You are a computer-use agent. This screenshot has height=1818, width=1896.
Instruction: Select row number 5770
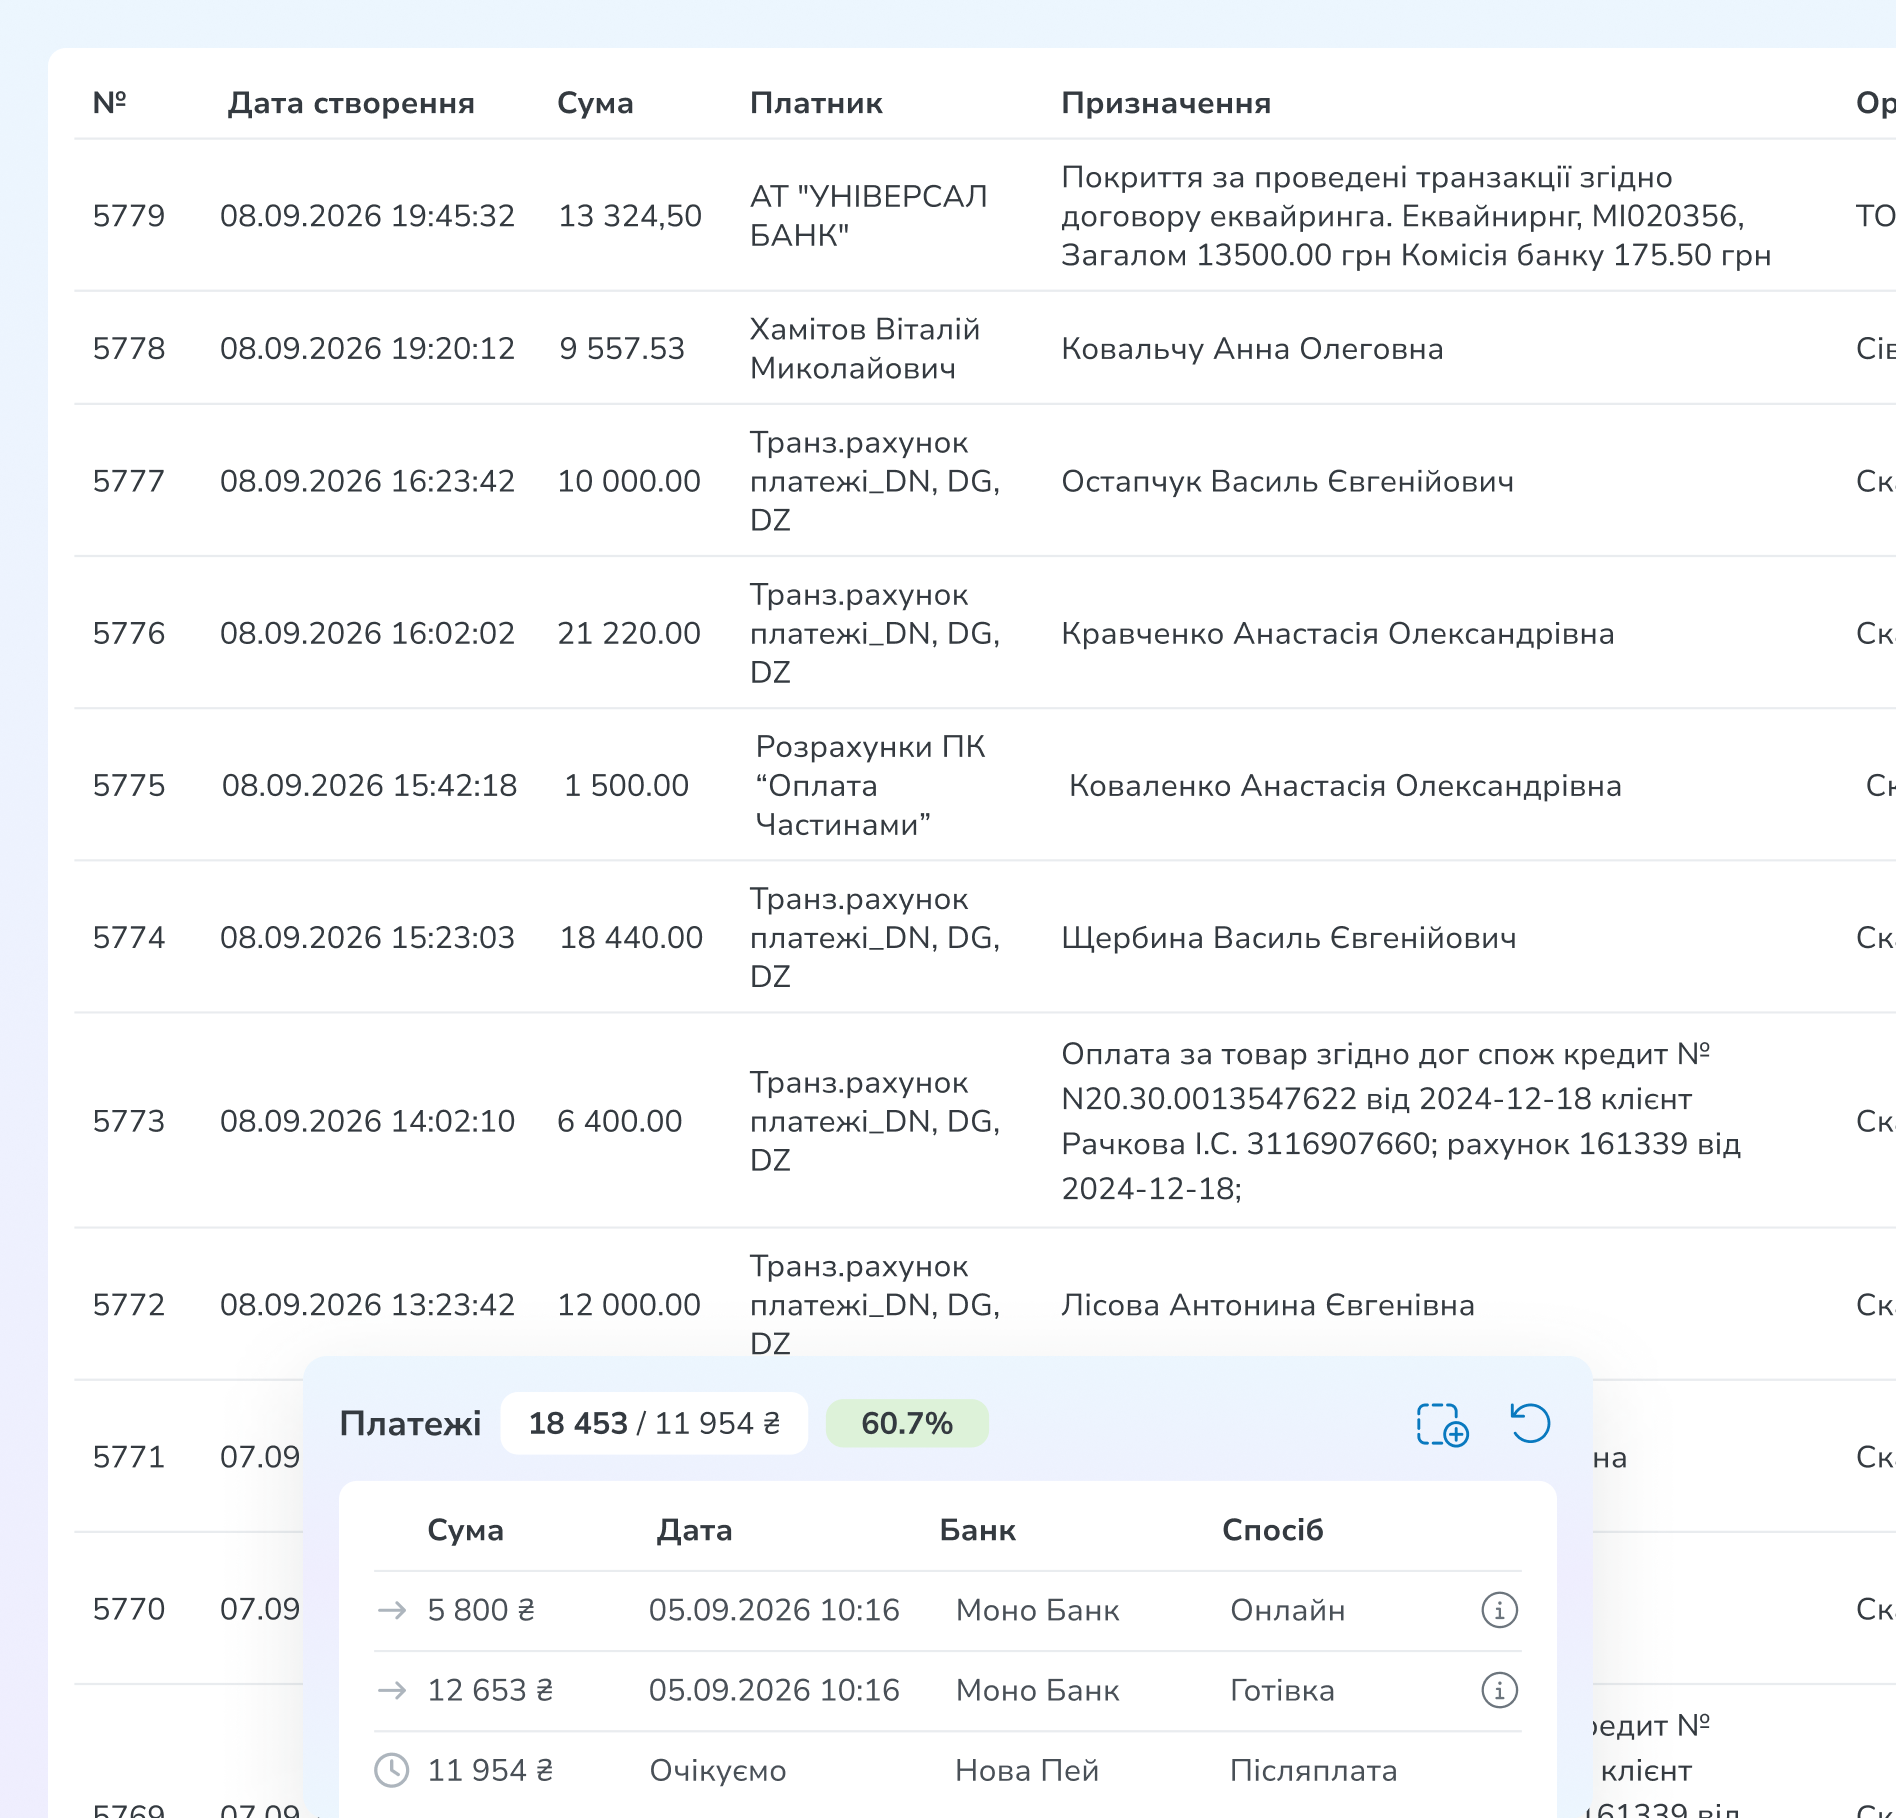point(129,1609)
